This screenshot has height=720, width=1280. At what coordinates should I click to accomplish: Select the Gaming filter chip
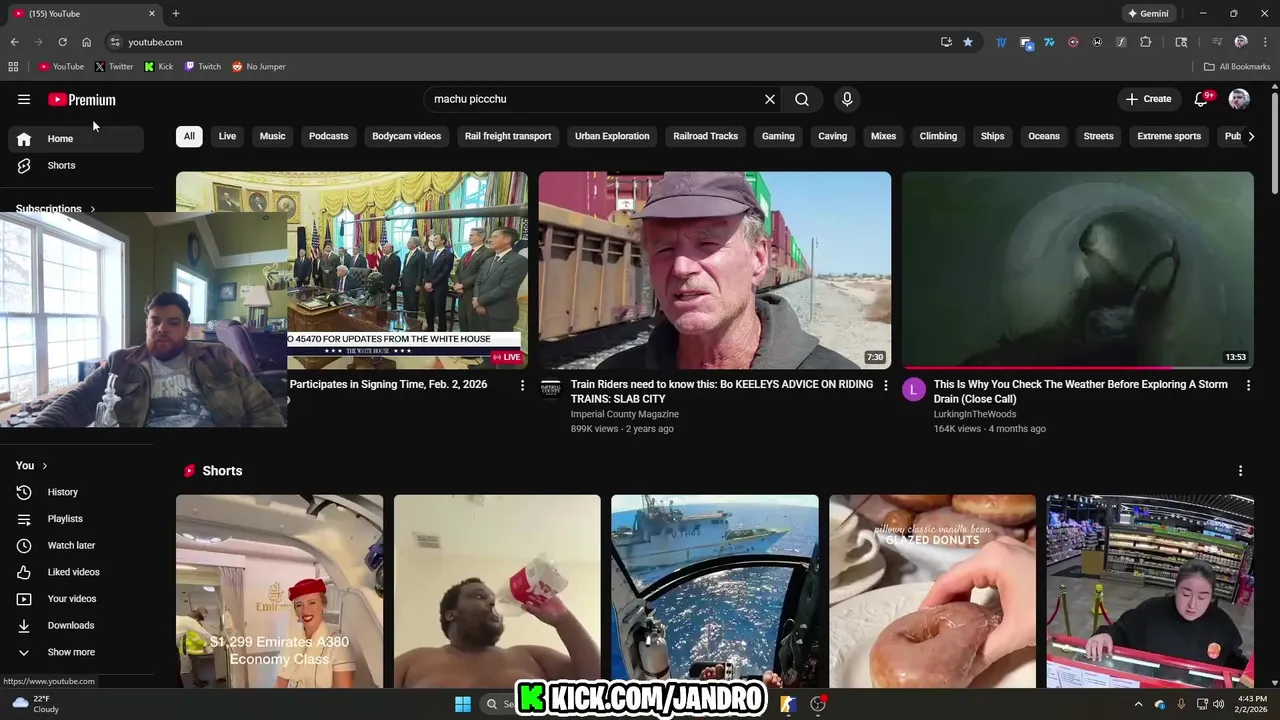click(x=778, y=136)
